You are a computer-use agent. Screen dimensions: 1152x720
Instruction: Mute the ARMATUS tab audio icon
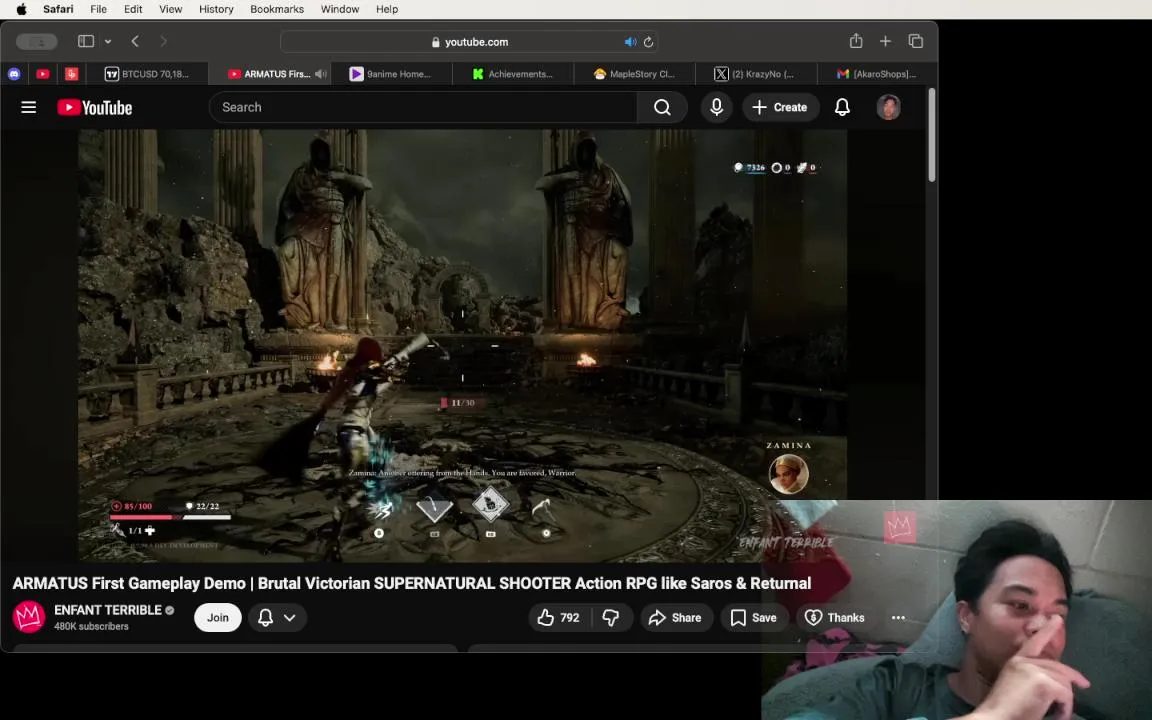tap(320, 73)
